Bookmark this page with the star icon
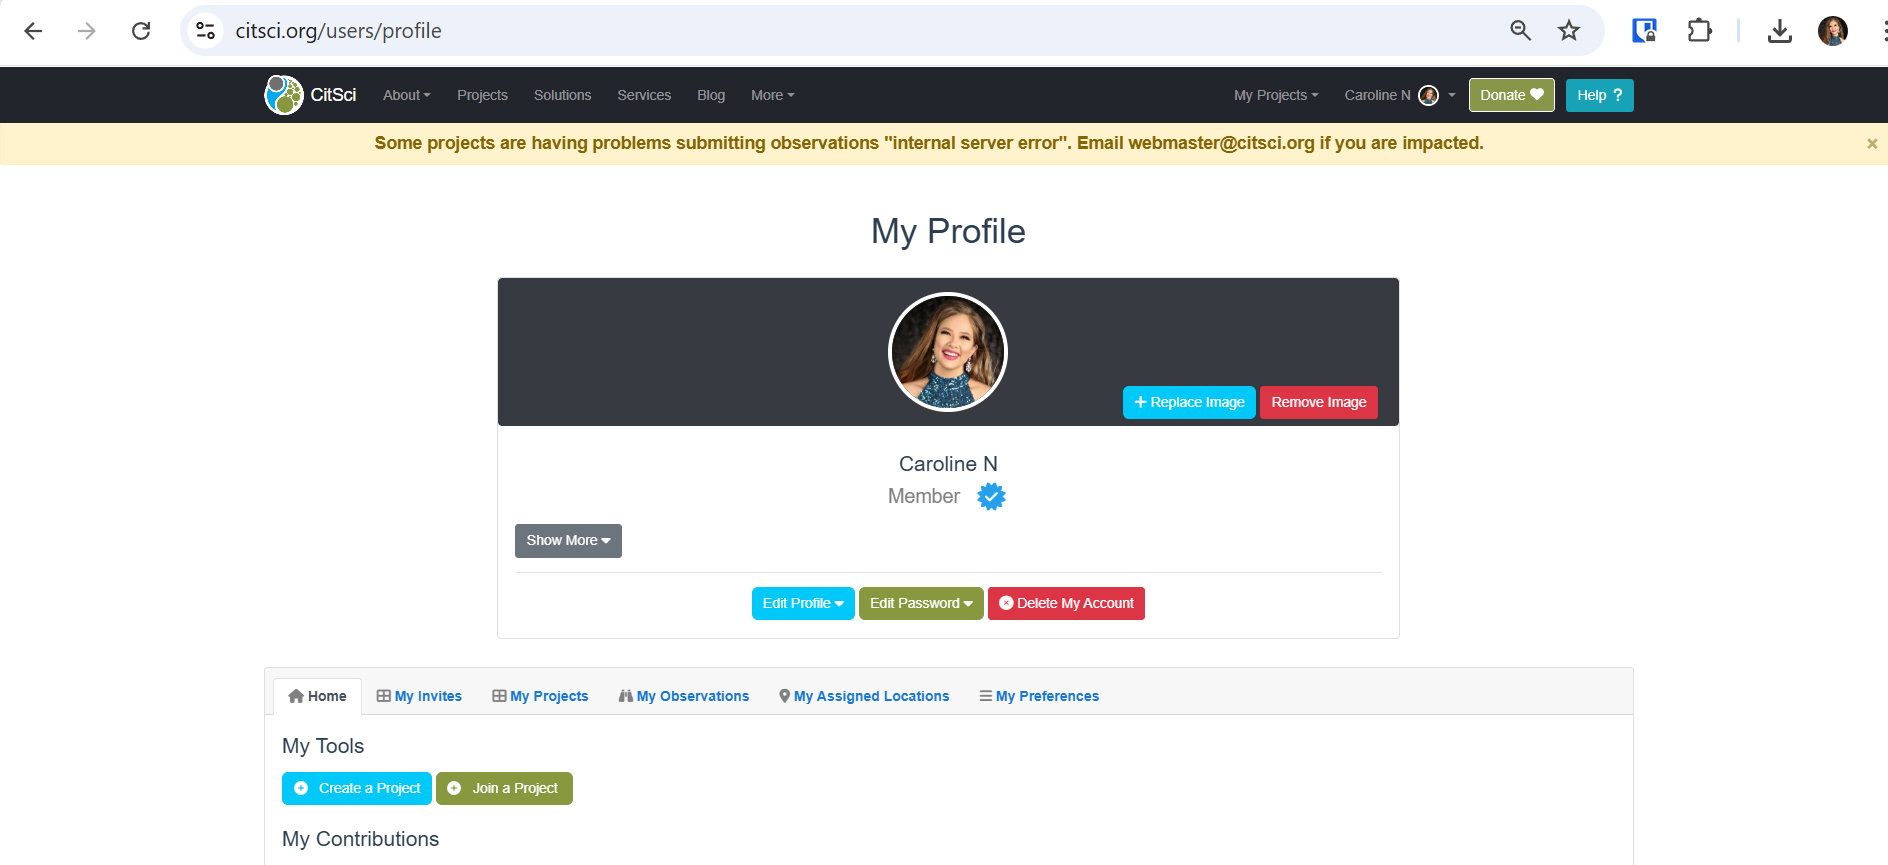Screen dimensions: 1888x865 pos(1568,31)
